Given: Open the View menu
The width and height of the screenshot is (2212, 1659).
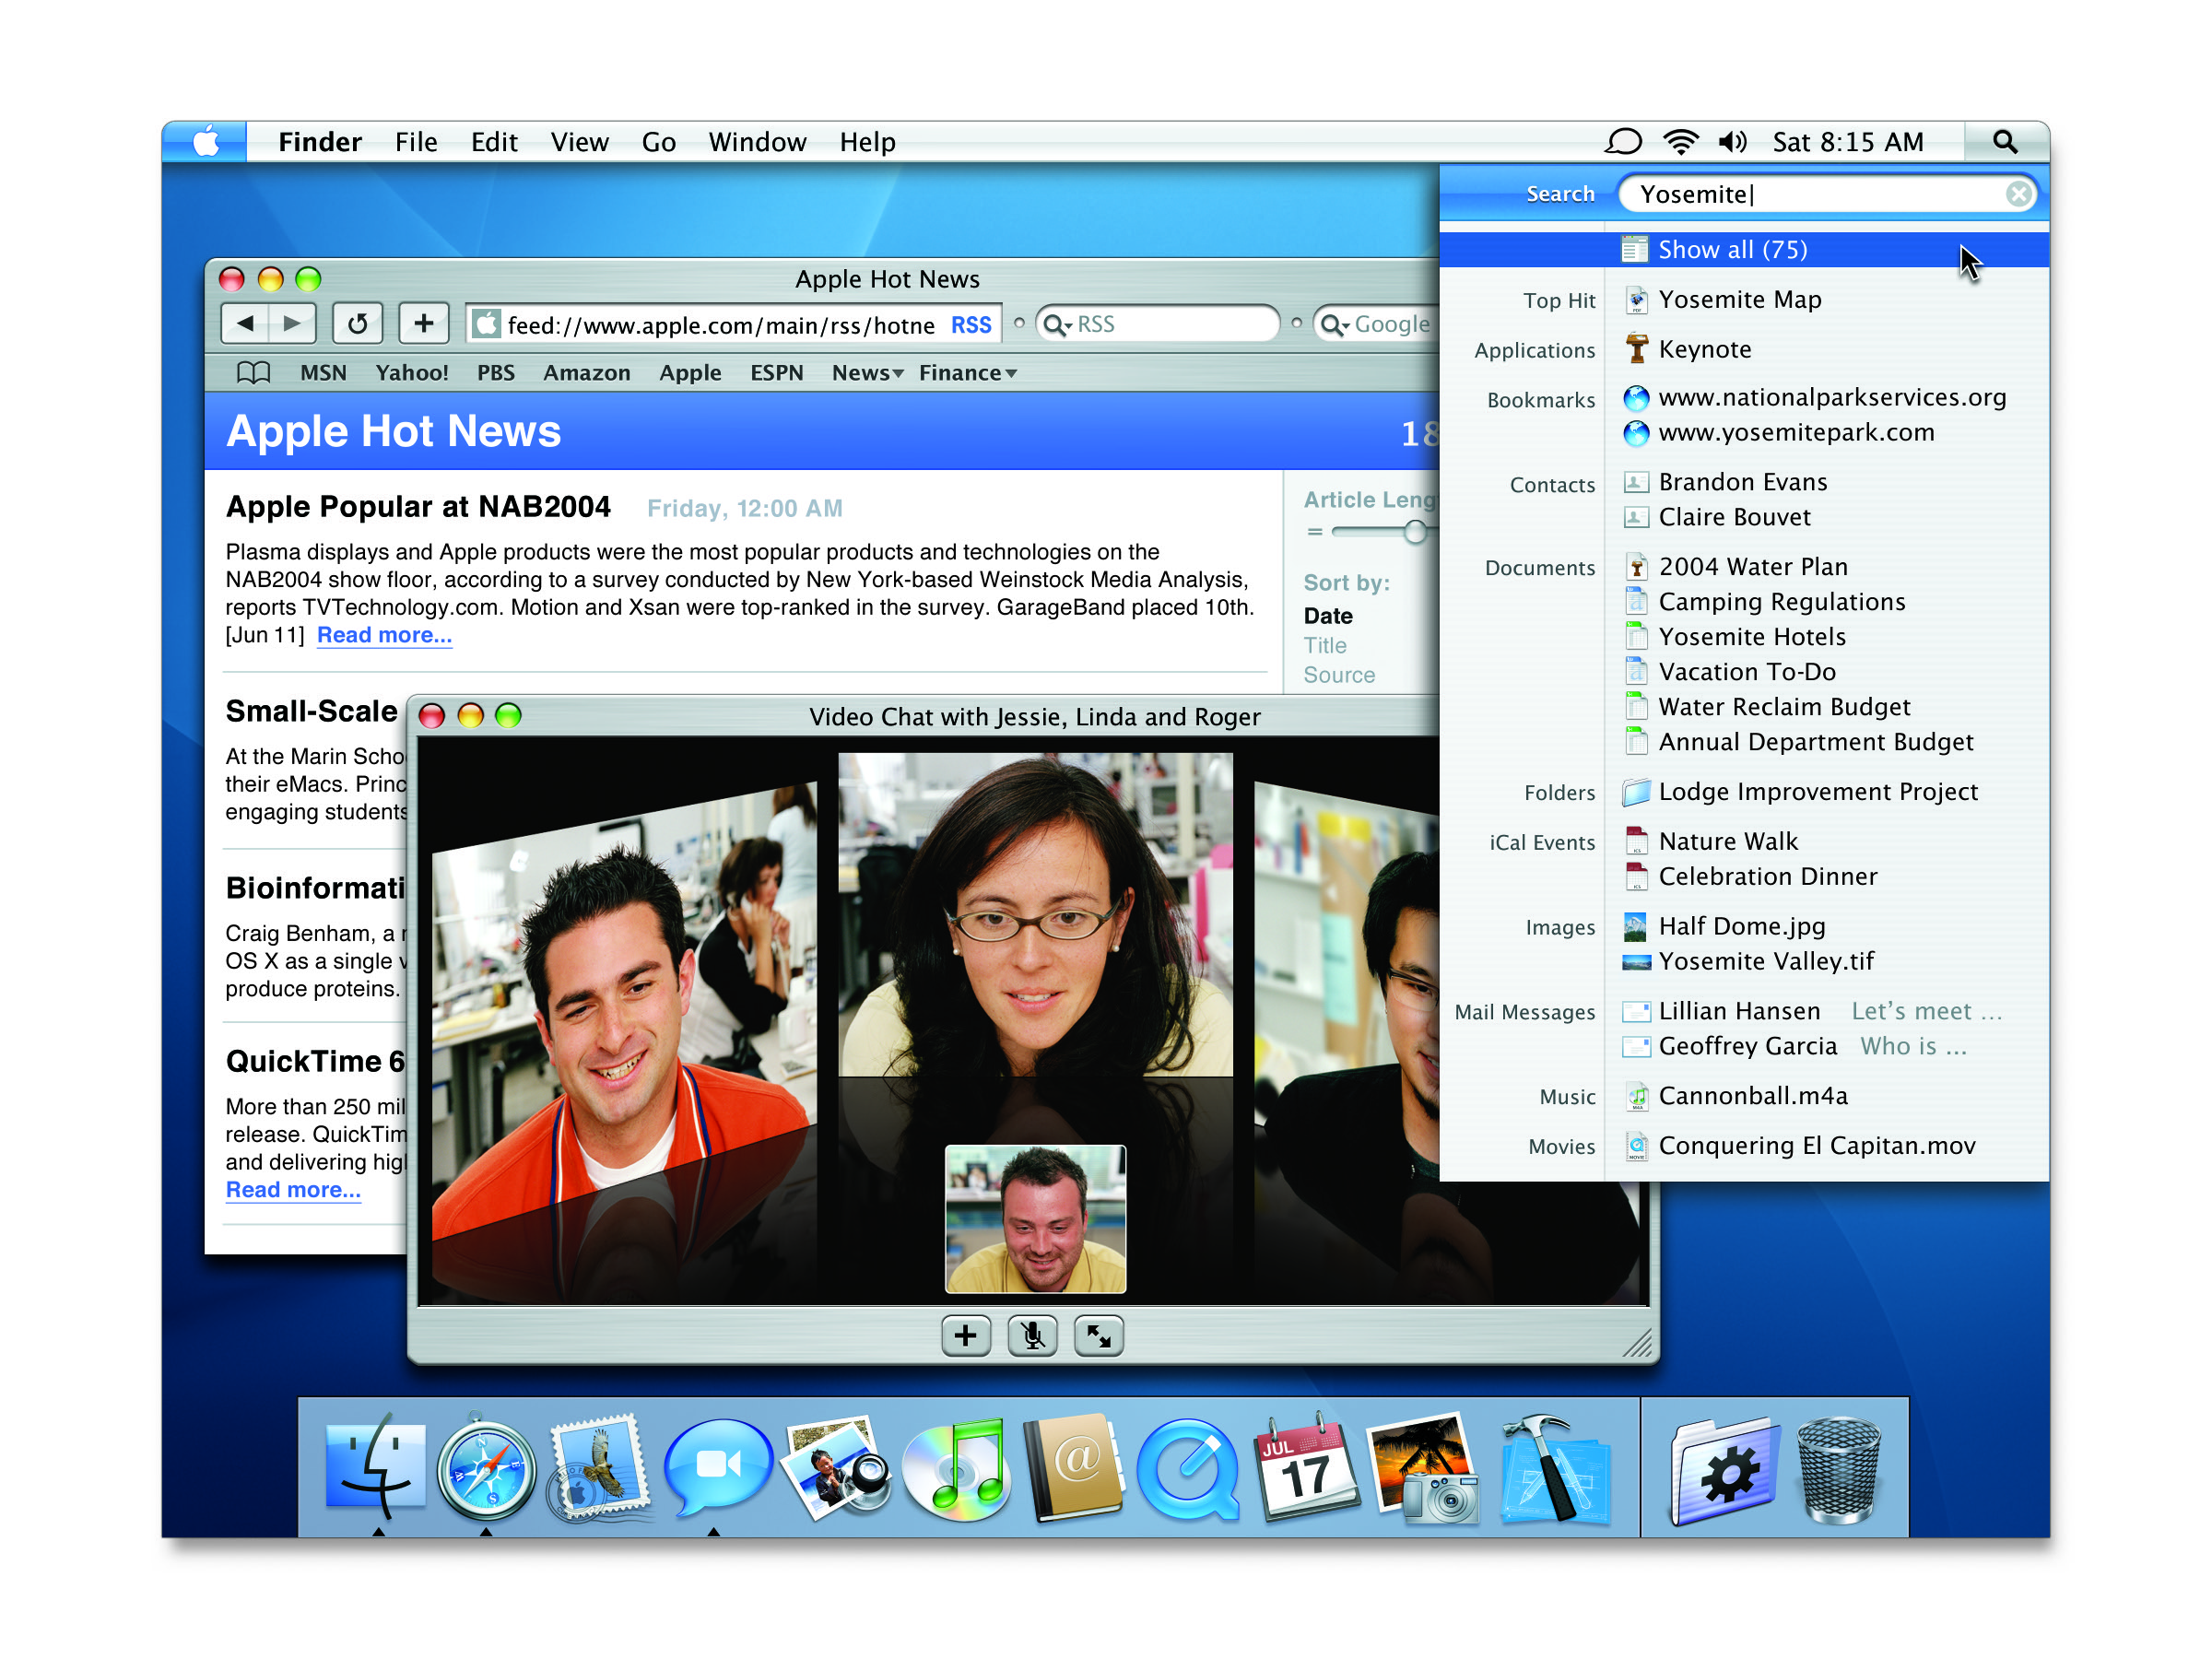Looking at the screenshot, I should tap(579, 142).
